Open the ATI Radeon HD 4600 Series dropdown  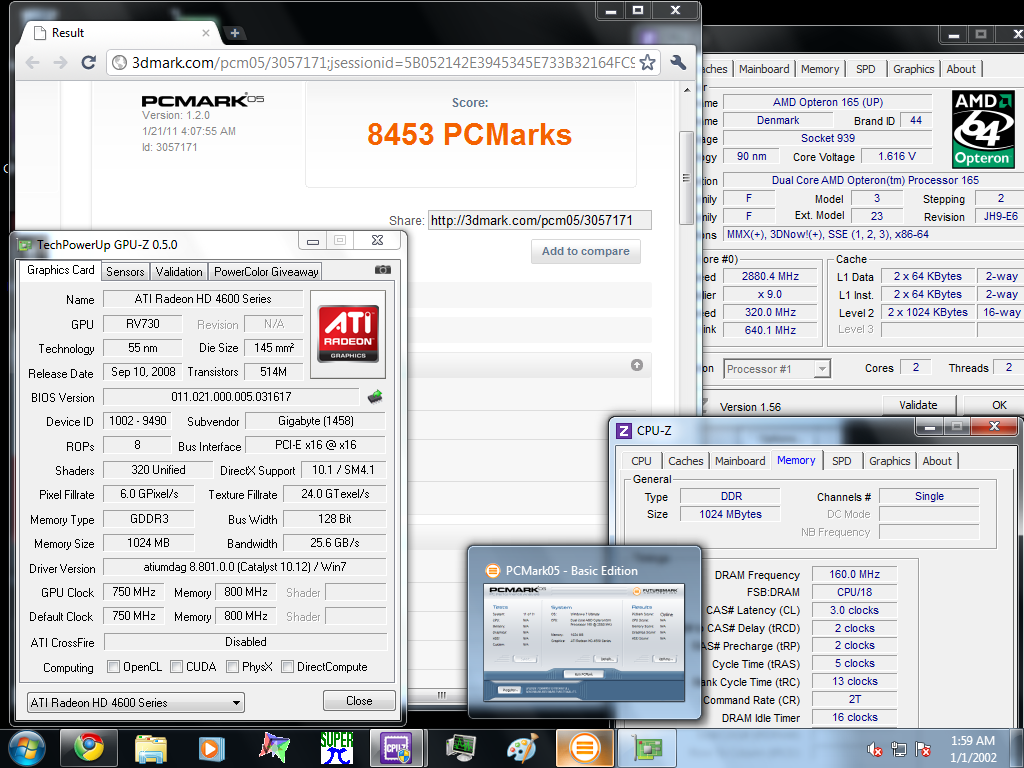pyautogui.click(x=136, y=703)
